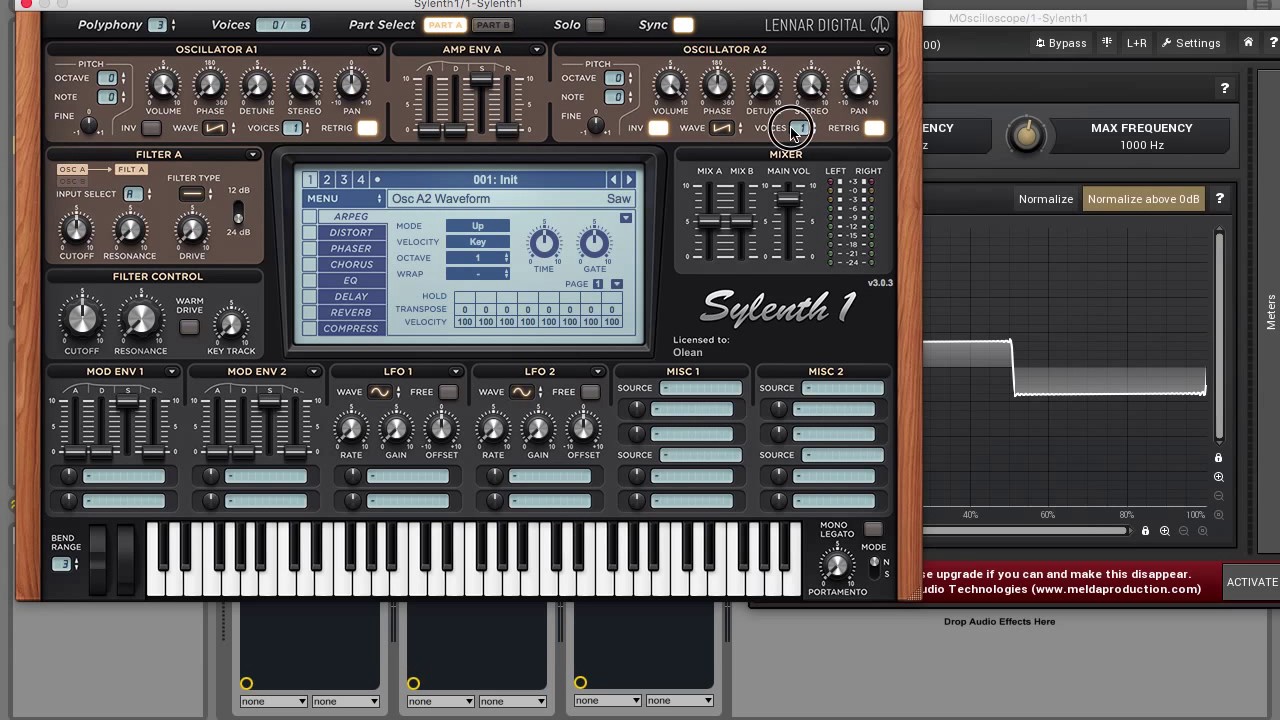Open the Misc 1 first Source dropdown
This screenshot has width=1280, height=720.
click(701, 388)
